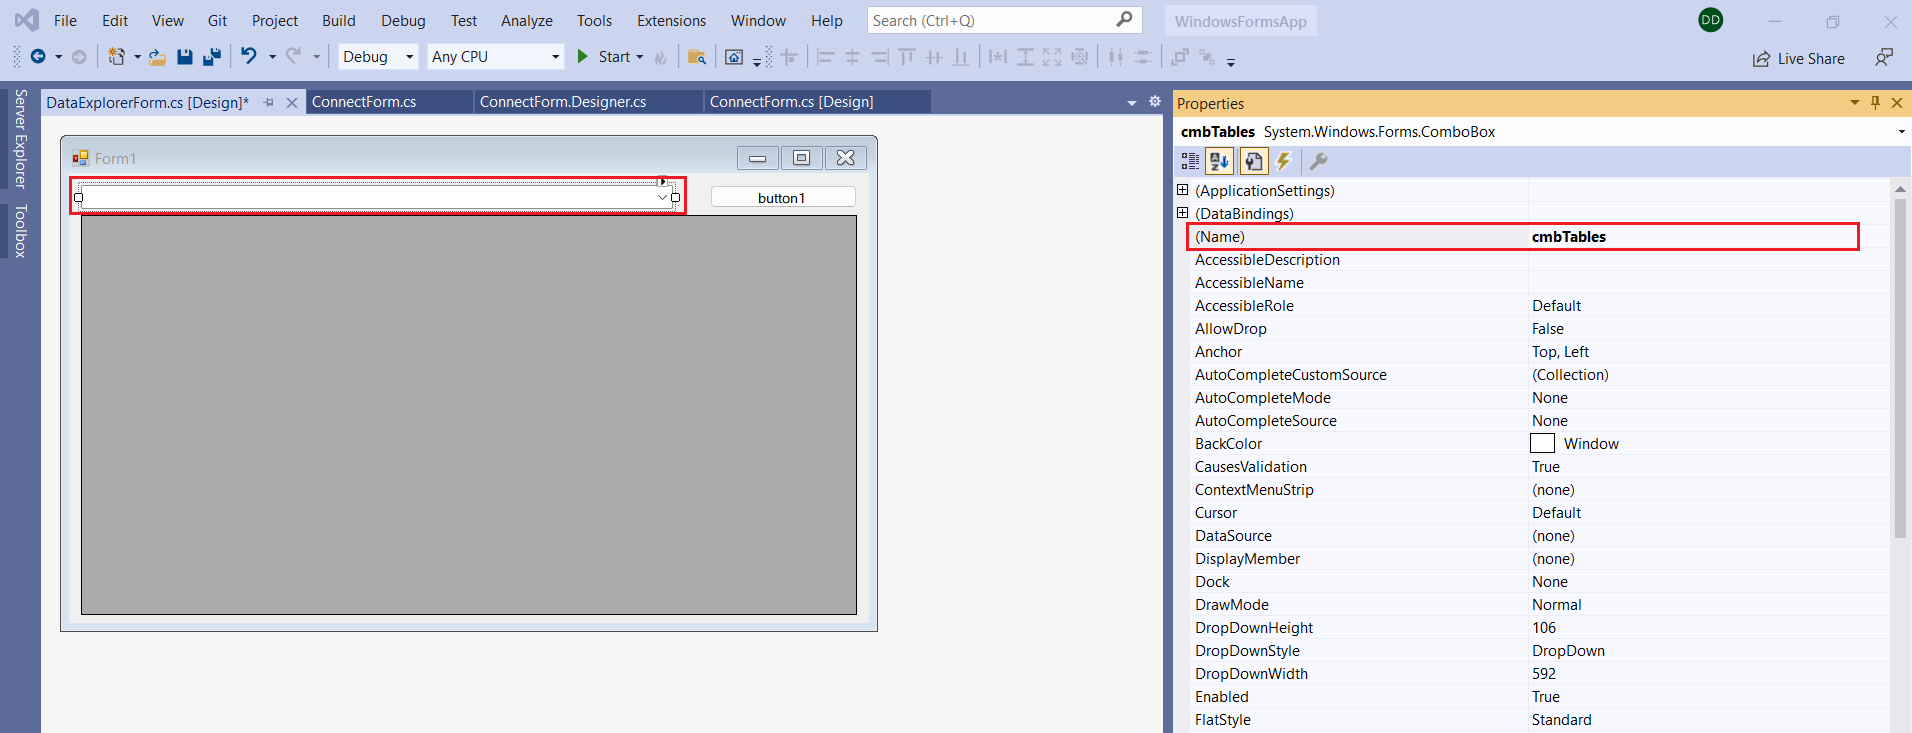The image size is (1912, 733).
Task: Toggle auto-hide pin on Properties panel
Action: point(1875,103)
